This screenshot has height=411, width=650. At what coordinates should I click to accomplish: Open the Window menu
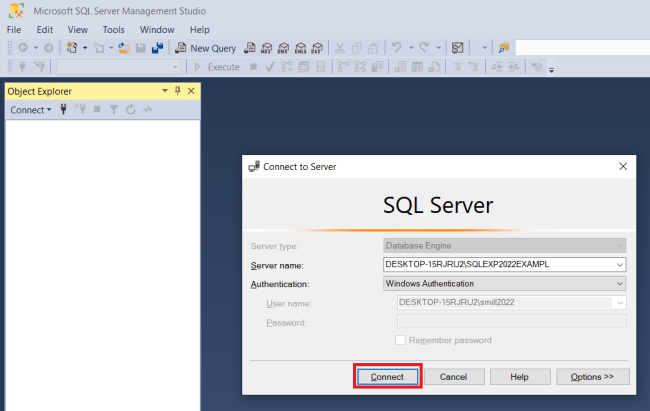pyautogui.click(x=157, y=30)
